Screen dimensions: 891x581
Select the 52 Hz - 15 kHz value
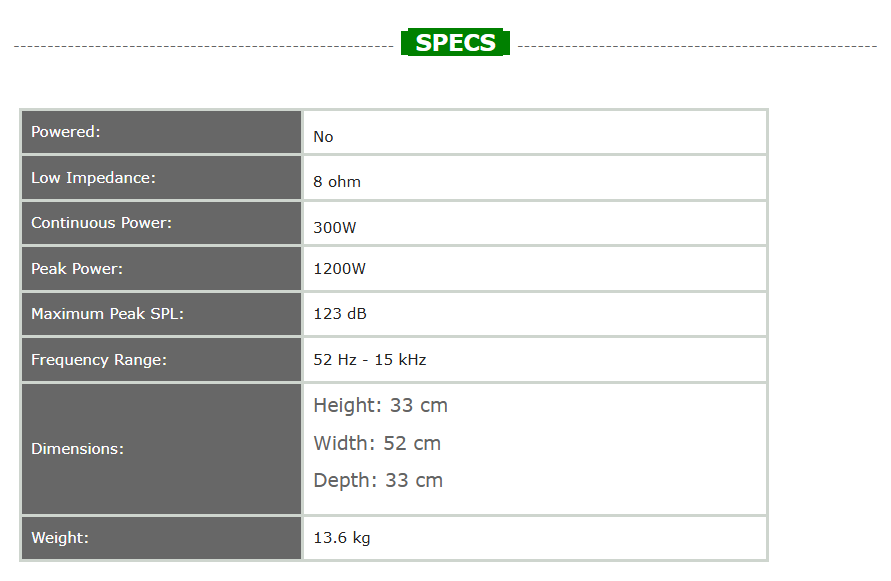(370, 360)
